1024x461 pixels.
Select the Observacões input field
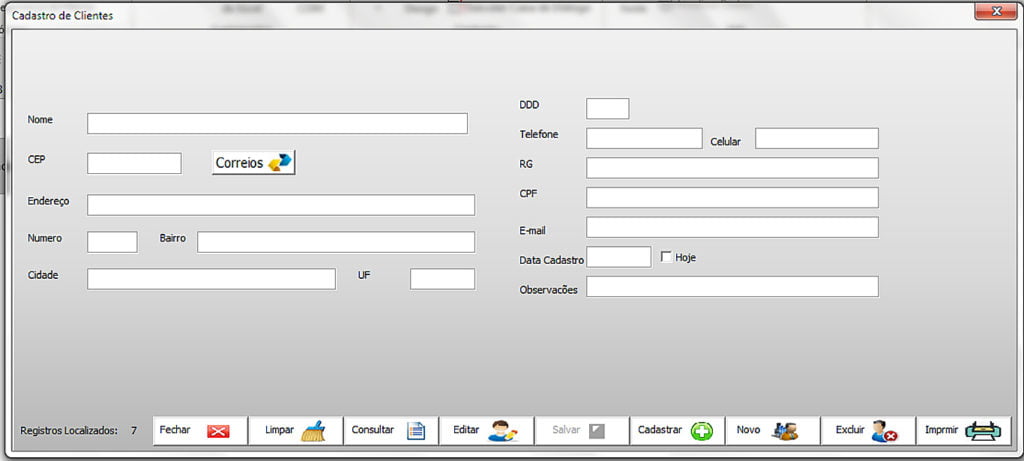tap(732, 286)
